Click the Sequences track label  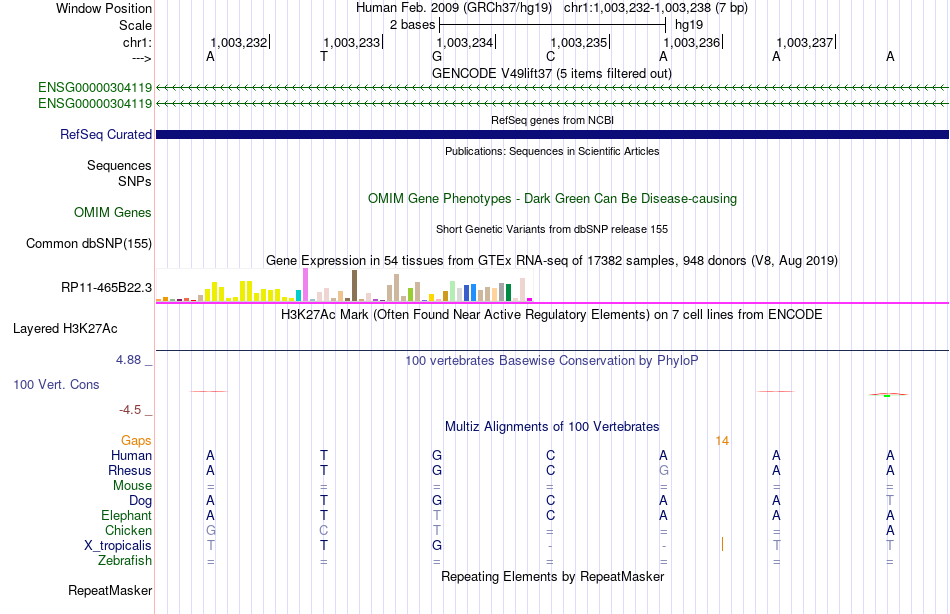coord(119,165)
